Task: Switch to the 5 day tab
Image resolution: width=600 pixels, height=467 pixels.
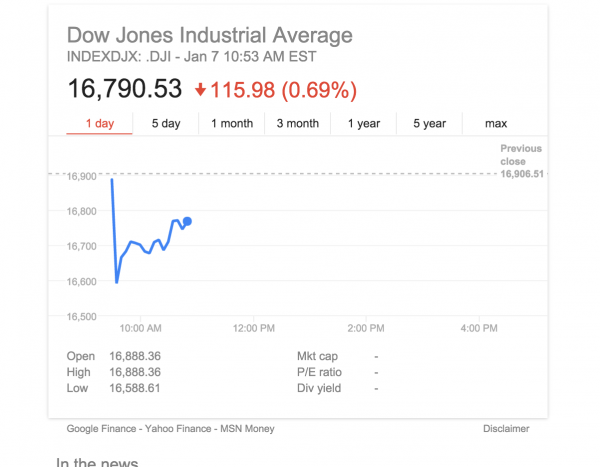Action: pos(166,124)
